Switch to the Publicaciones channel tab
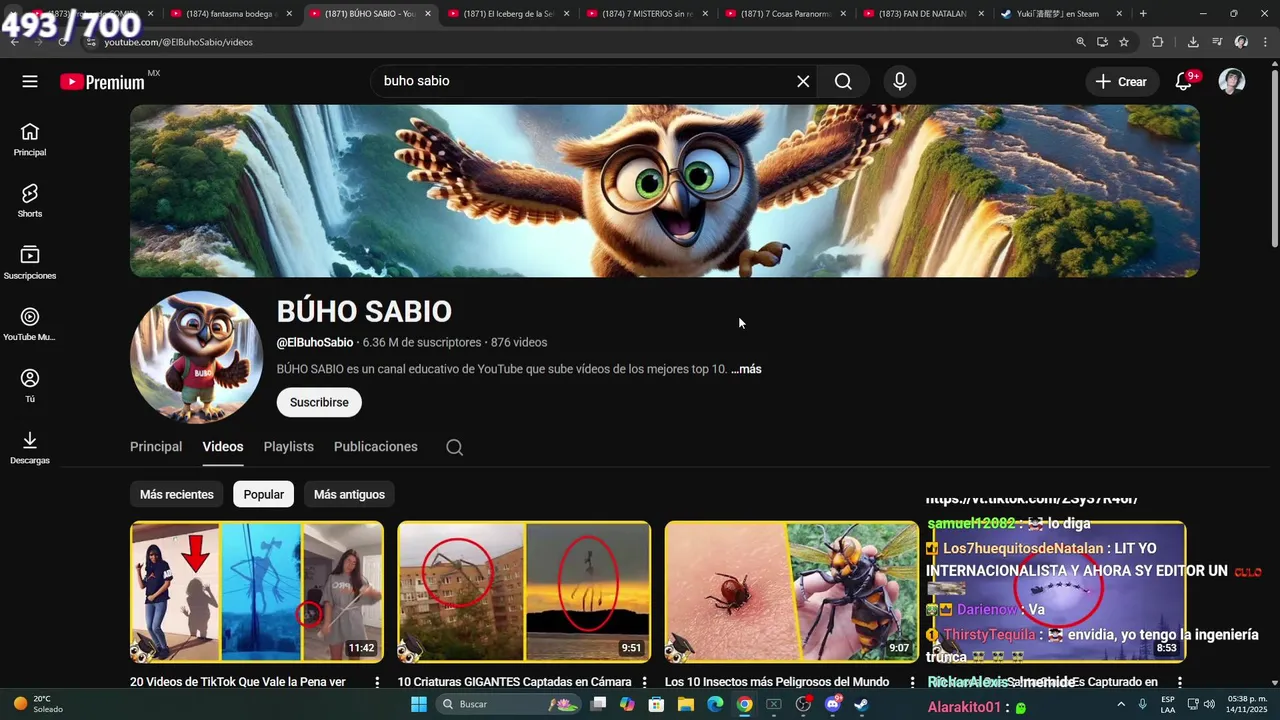The image size is (1280, 720). click(376, 447)
